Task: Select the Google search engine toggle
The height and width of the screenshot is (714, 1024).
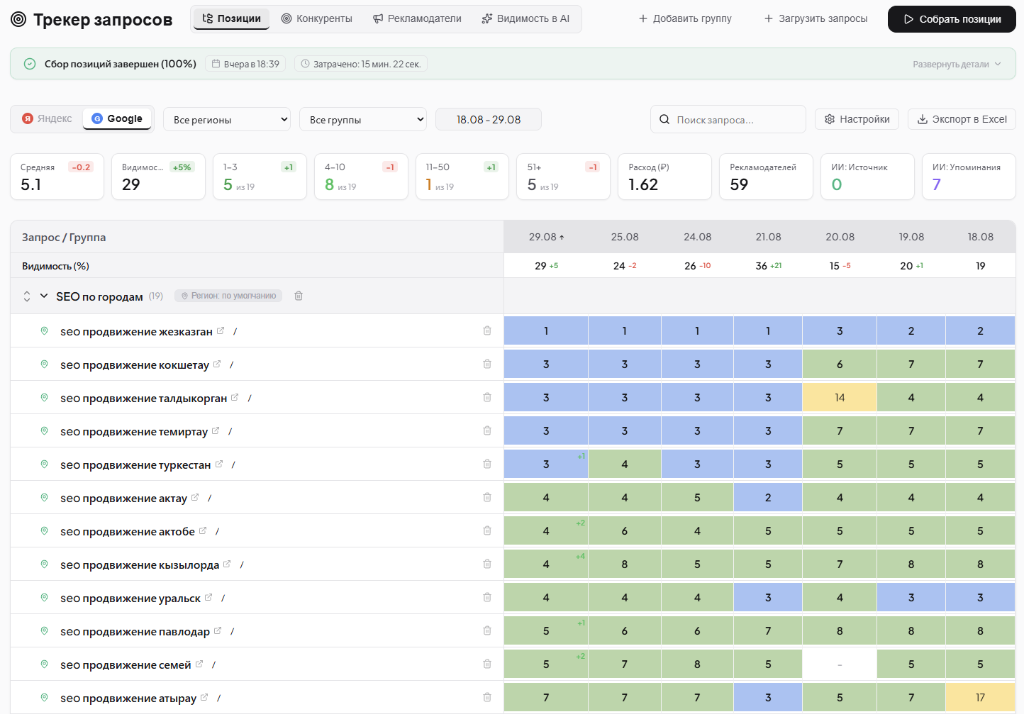Action: point(118,118)
